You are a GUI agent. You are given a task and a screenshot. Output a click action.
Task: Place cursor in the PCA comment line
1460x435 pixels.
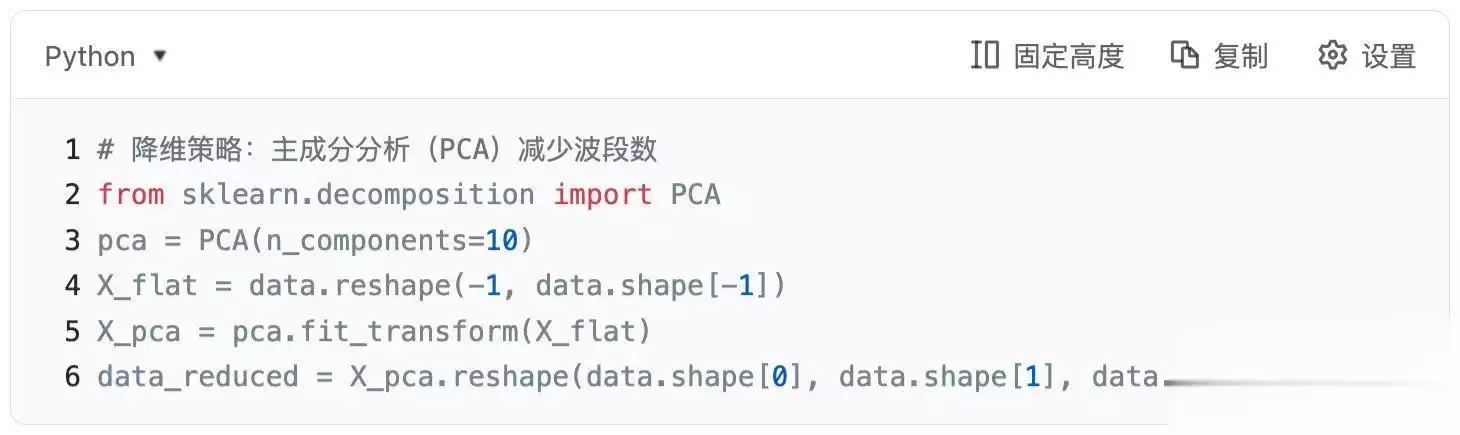click(377, 149)
